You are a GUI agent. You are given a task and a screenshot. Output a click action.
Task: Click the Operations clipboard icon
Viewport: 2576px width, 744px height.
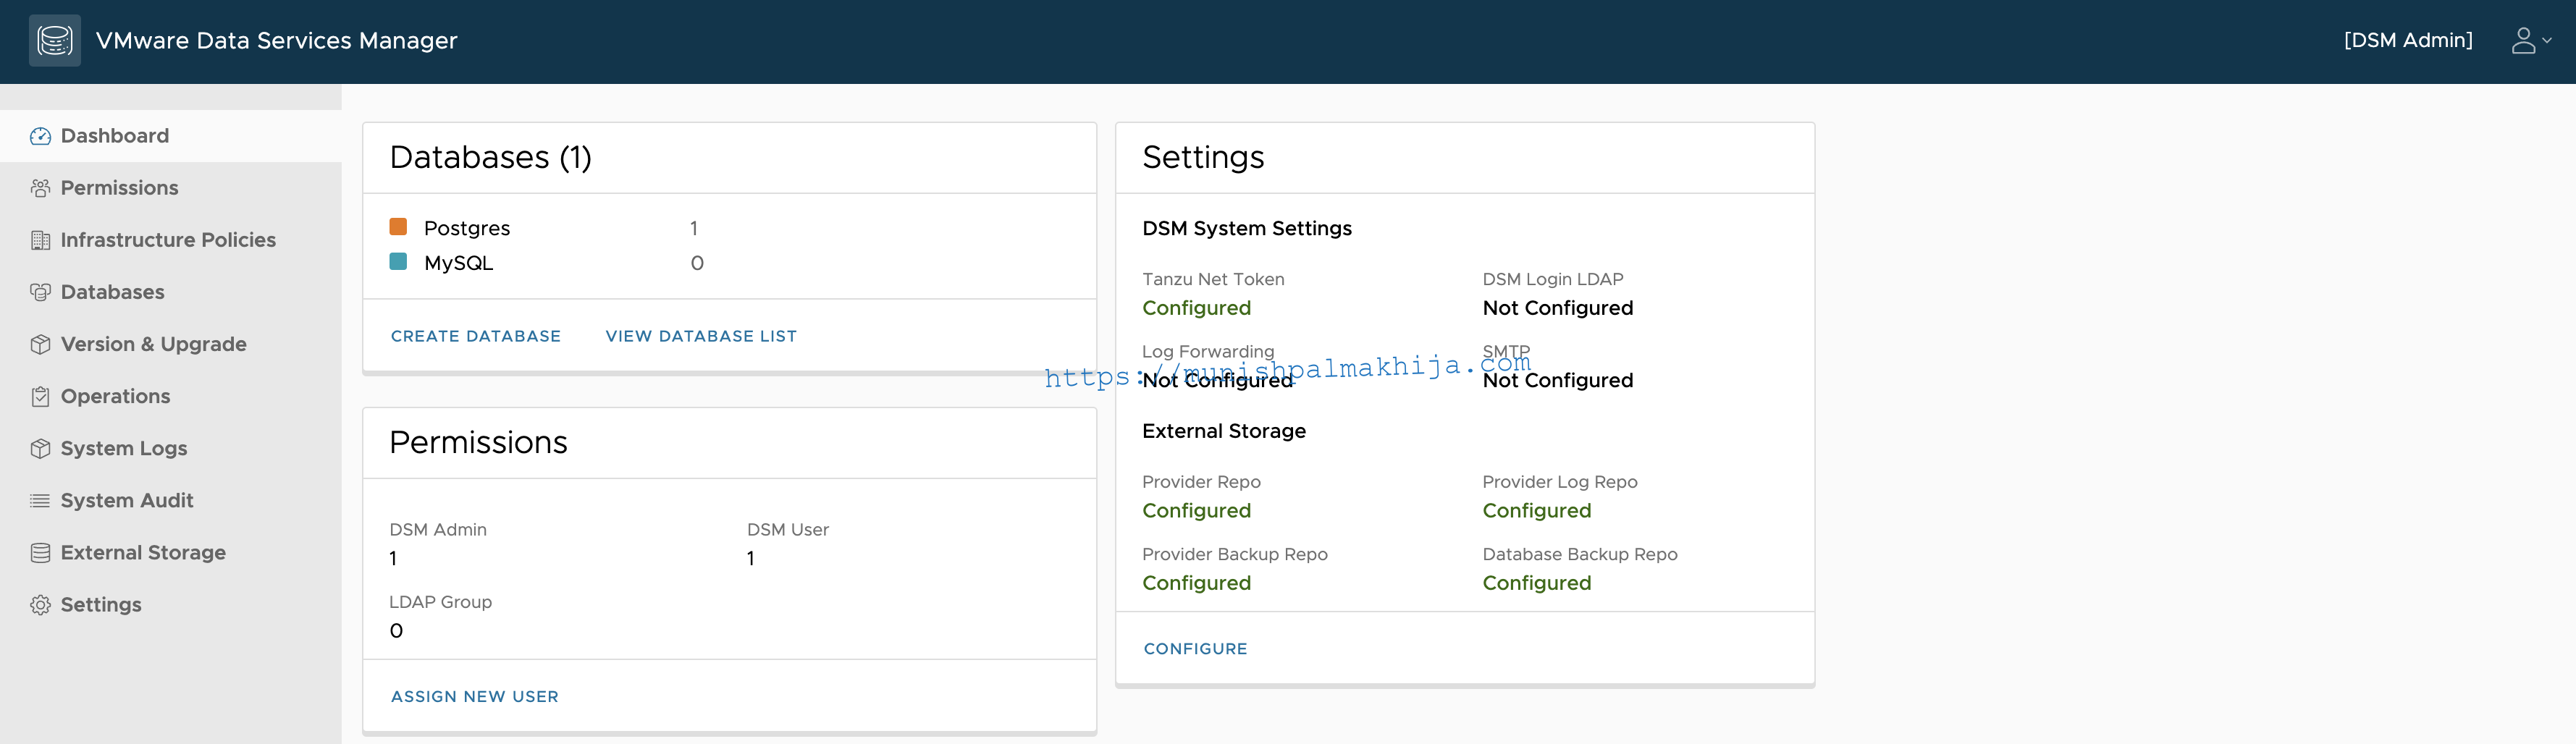[x=40, y=396]
